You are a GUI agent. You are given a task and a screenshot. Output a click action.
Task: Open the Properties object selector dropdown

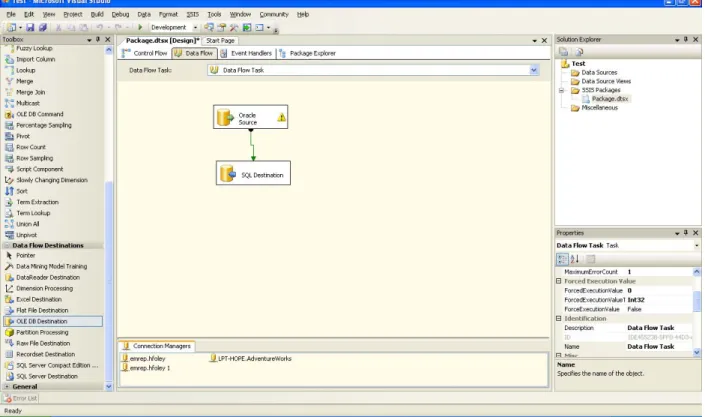coord(696,246)
